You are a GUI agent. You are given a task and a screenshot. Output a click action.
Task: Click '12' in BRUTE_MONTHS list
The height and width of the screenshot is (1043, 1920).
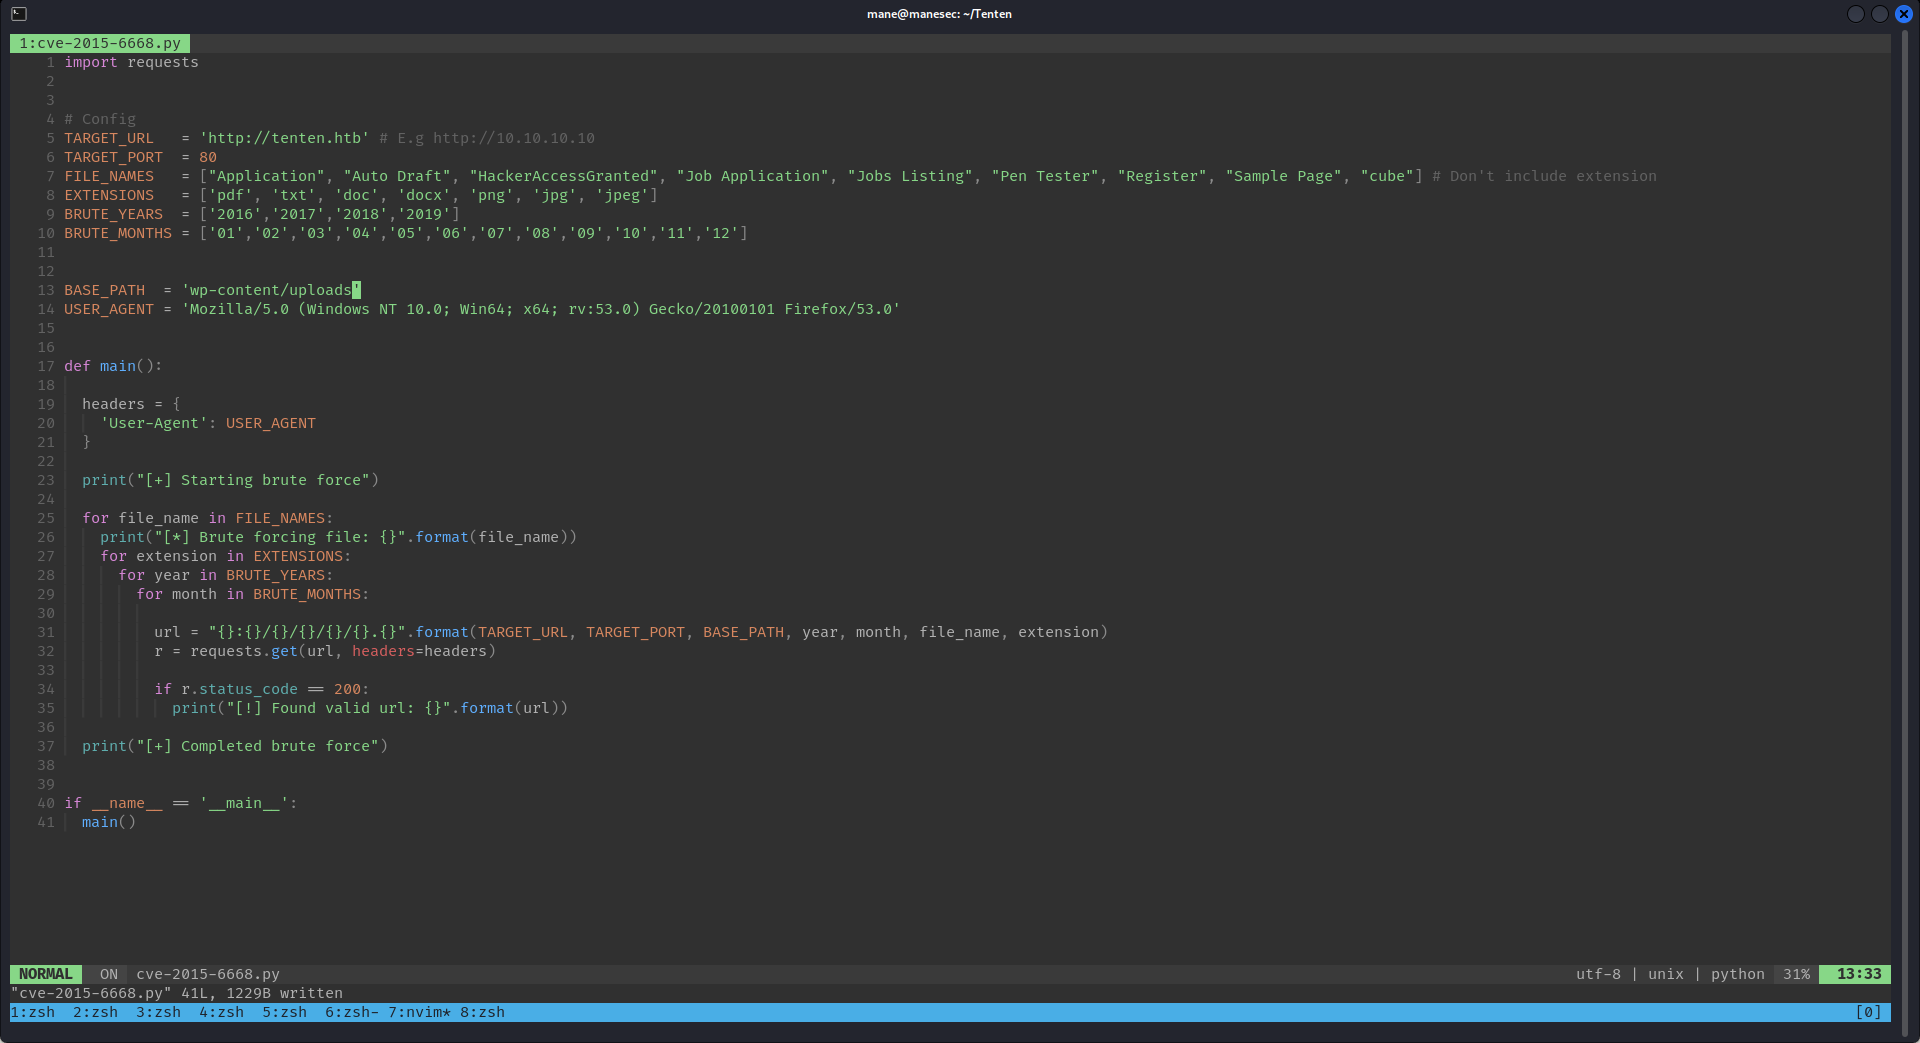[721, 233]
